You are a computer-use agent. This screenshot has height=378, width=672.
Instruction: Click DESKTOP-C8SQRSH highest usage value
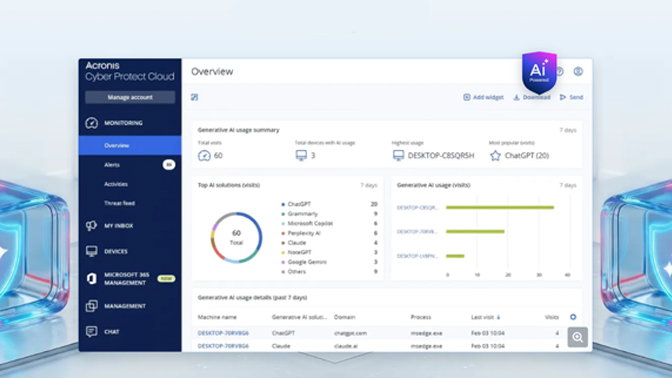(x=441, y=156)
